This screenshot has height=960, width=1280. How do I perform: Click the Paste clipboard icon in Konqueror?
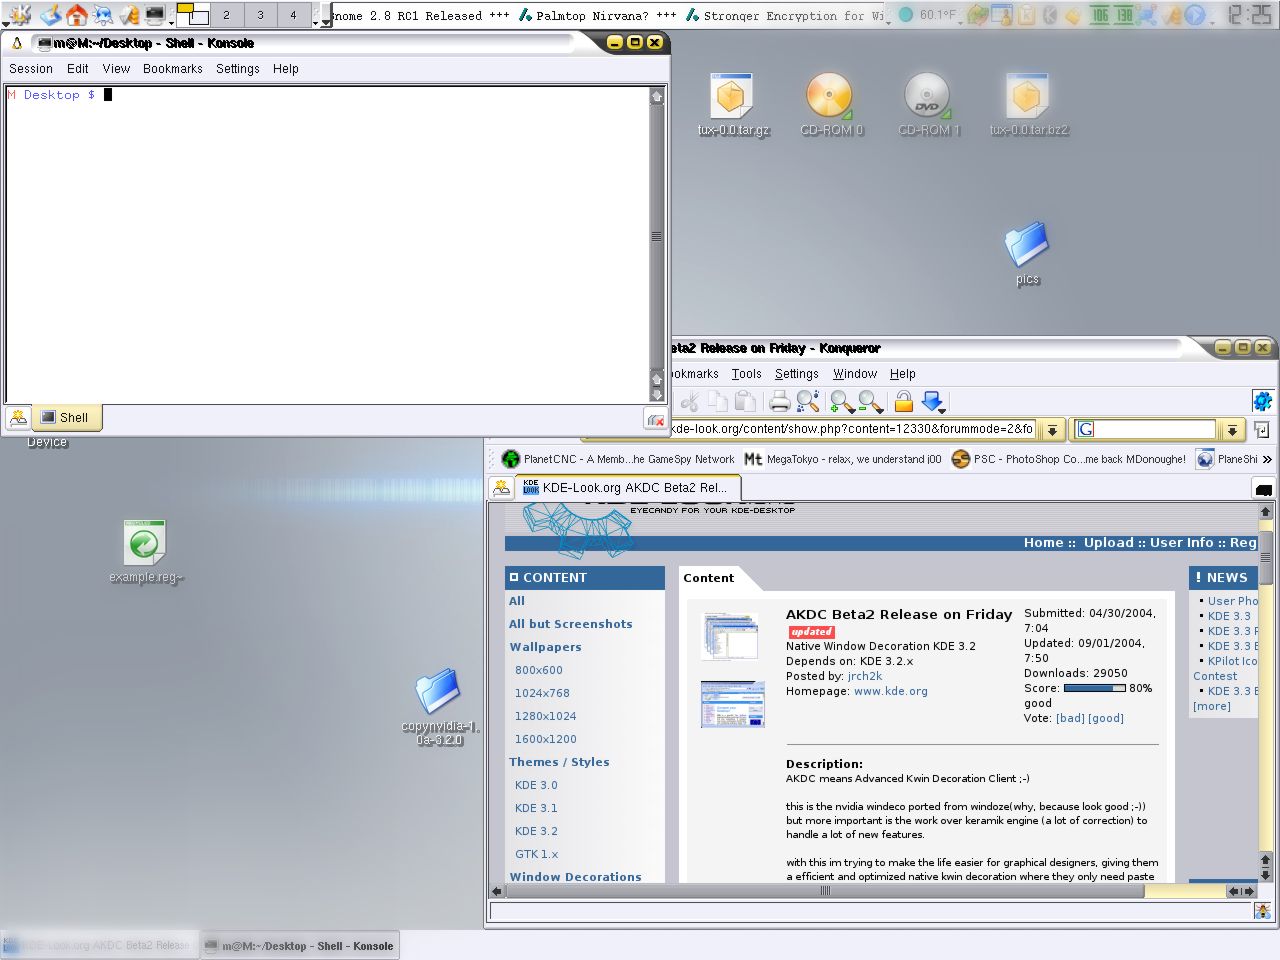click(745, 402)
